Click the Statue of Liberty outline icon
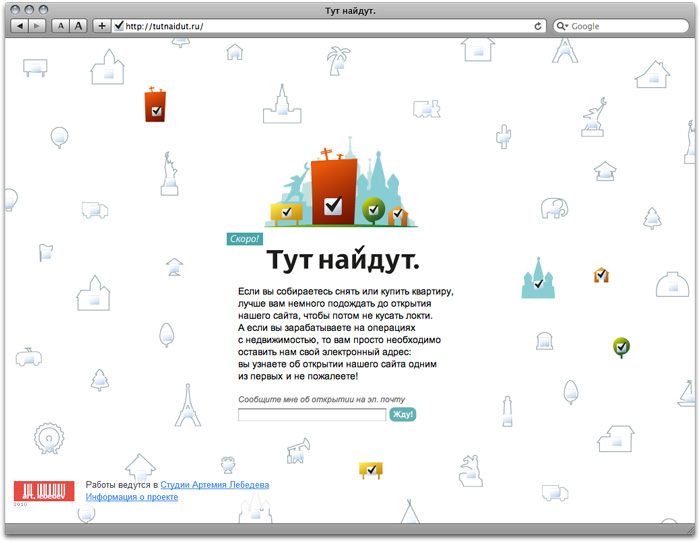The image size is (700, 542). [170, 174]
